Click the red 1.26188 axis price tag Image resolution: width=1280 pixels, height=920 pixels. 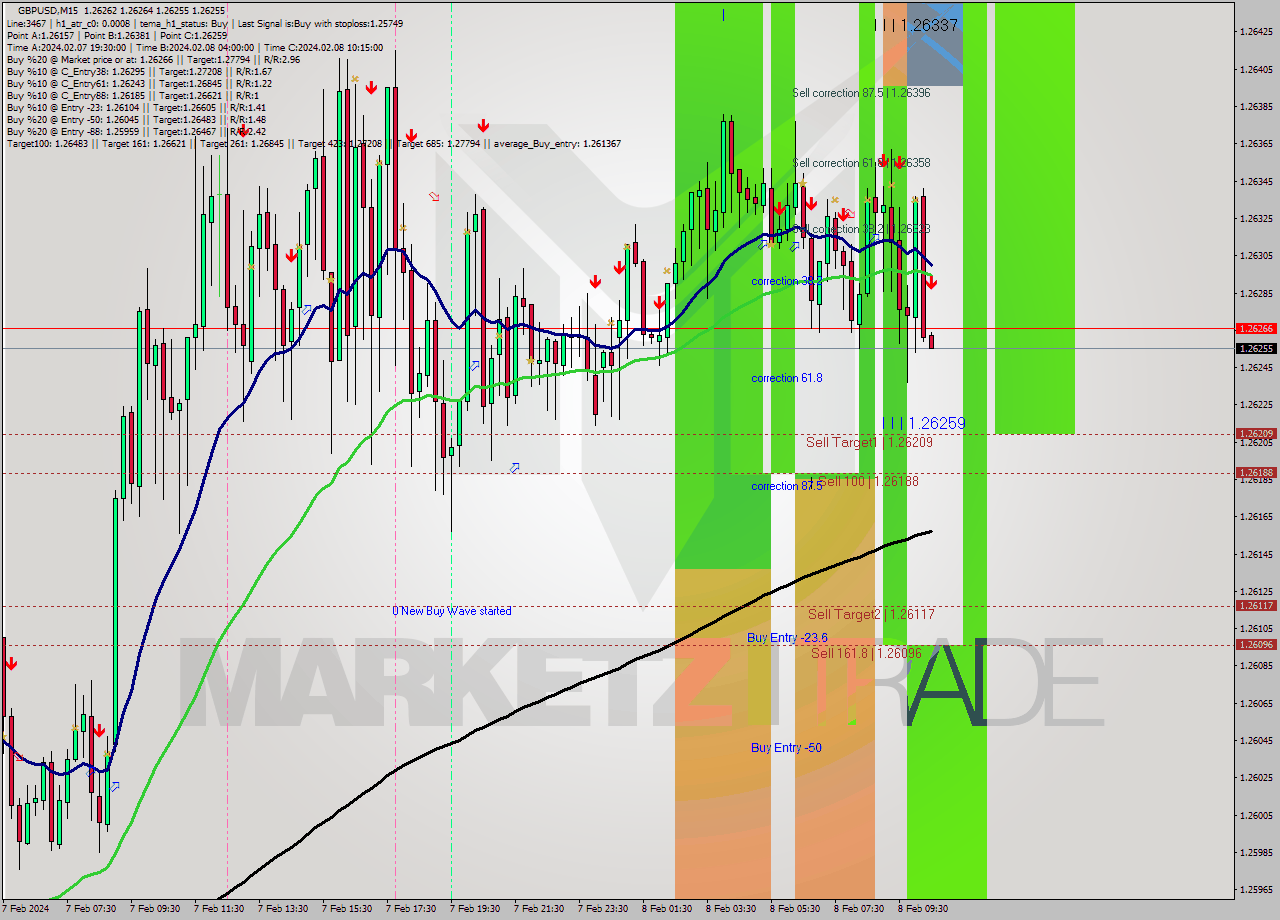[1255, 473]
